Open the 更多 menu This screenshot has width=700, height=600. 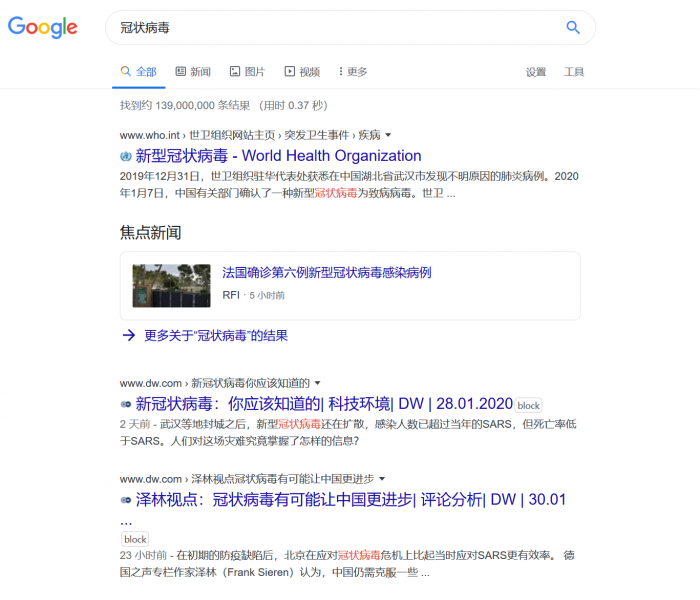click(x=353, y=72)
